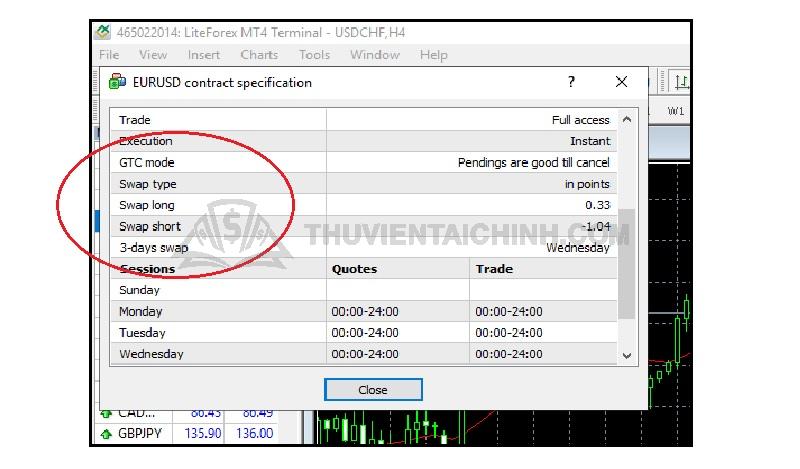This screenshot has width=800, height=469.
Task: Select the GTC mode row
Action: click(x=364, y=162)
